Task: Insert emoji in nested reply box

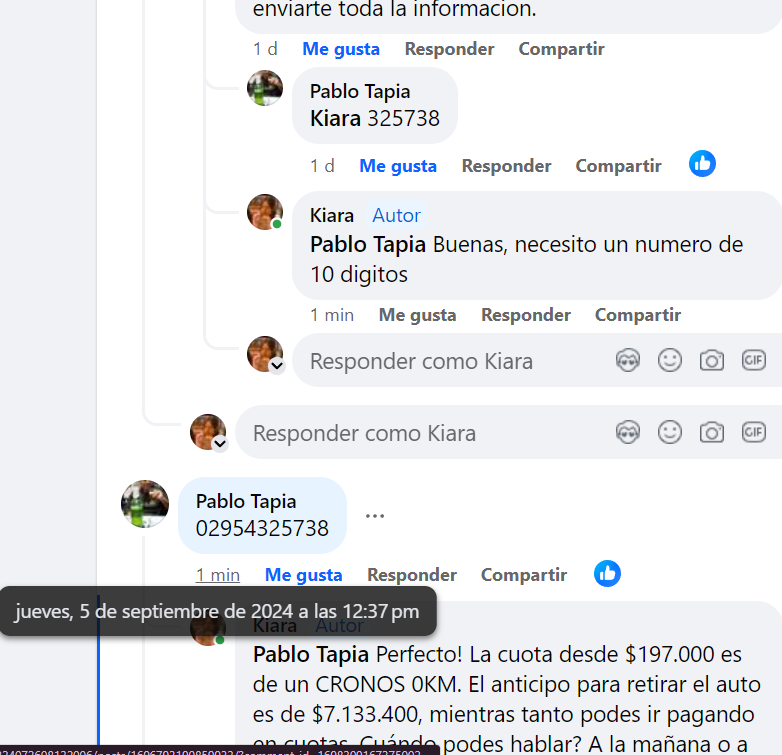Action: pyautogui.click(x=669, y=360)
